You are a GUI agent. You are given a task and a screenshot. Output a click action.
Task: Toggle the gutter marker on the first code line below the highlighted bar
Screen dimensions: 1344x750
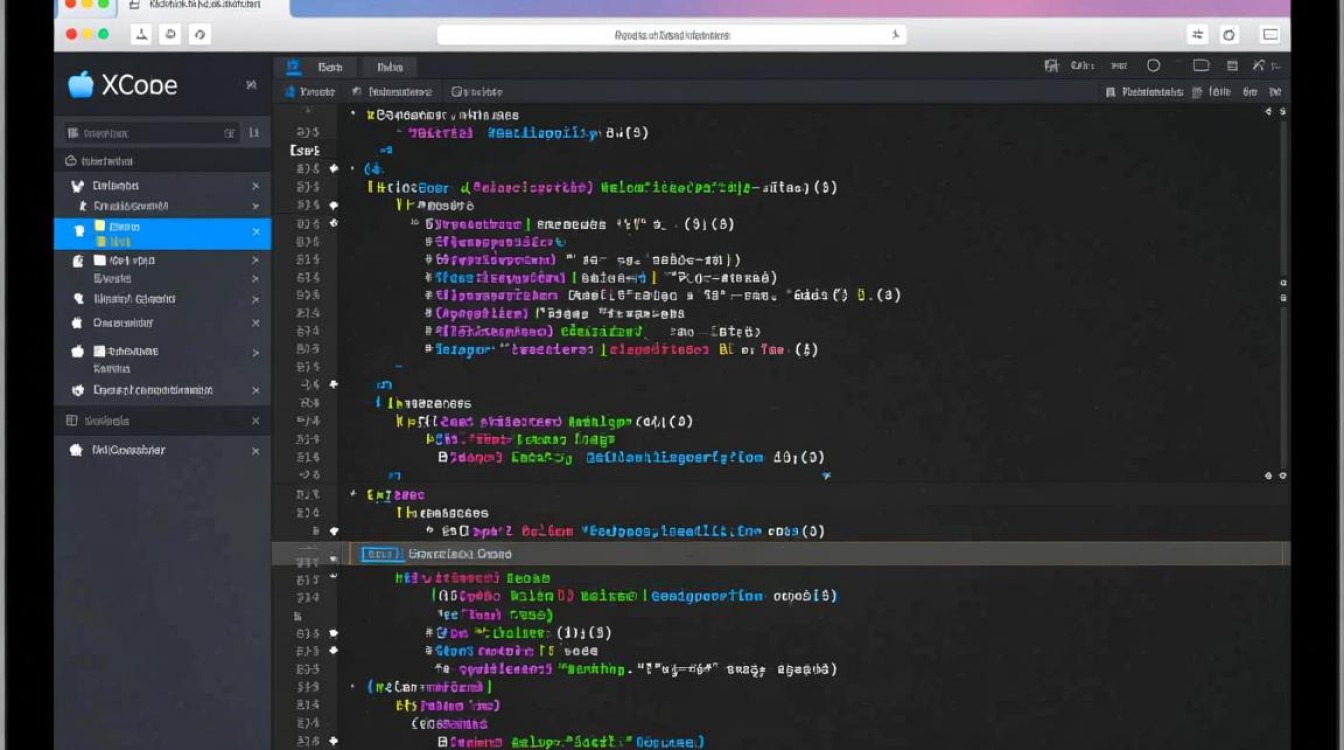pos(333,577)
